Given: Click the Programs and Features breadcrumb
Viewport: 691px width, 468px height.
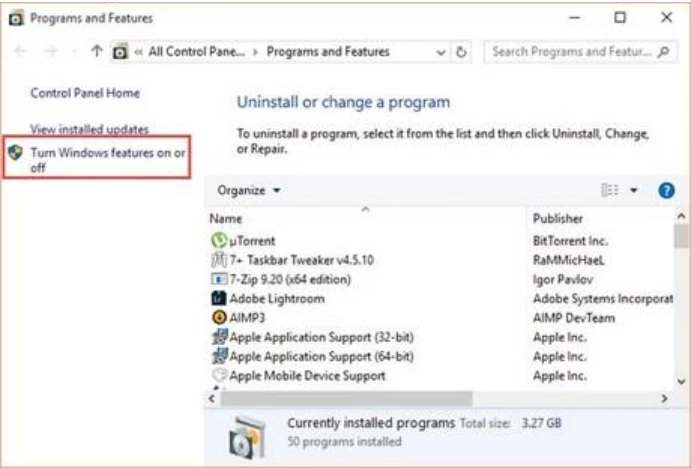Looking at the screenshot, I should coord(328,52).
